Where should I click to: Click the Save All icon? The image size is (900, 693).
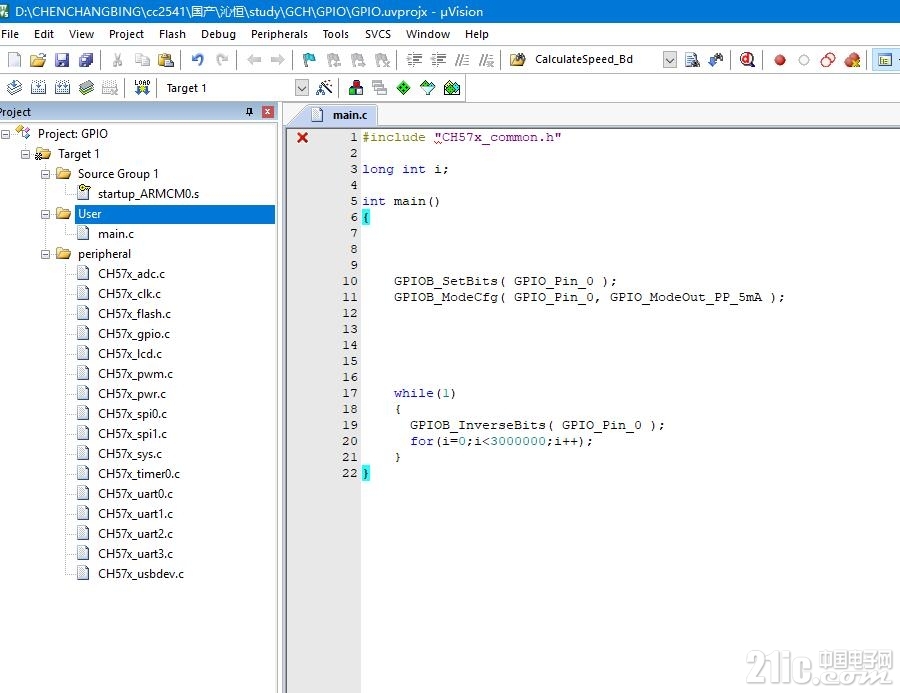[x=86, y=60]
